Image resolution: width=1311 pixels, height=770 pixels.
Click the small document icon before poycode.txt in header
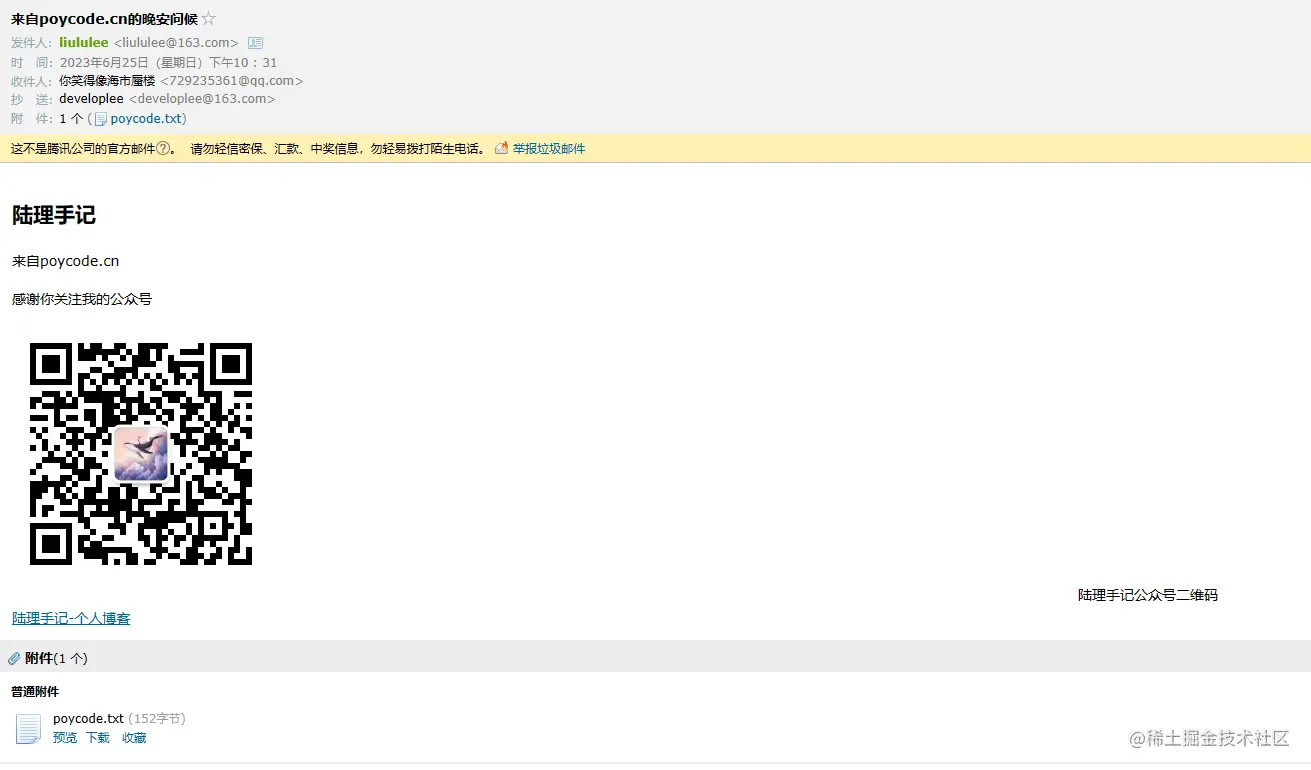coord(101,118)
